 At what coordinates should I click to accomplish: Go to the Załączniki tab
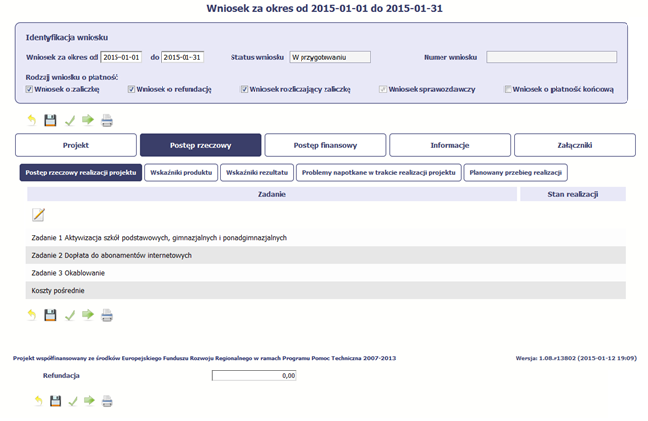click(575, 145)
